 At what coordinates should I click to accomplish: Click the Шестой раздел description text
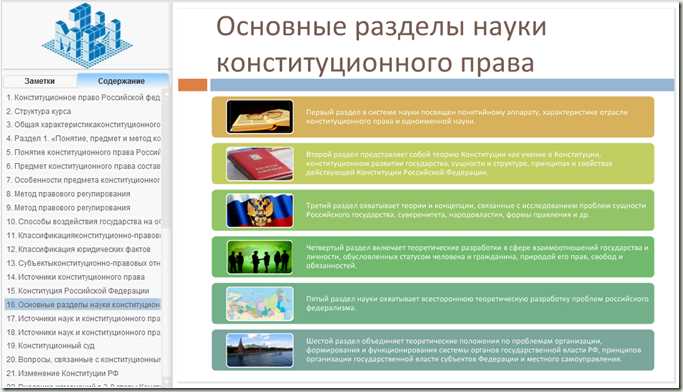(473, 350)
